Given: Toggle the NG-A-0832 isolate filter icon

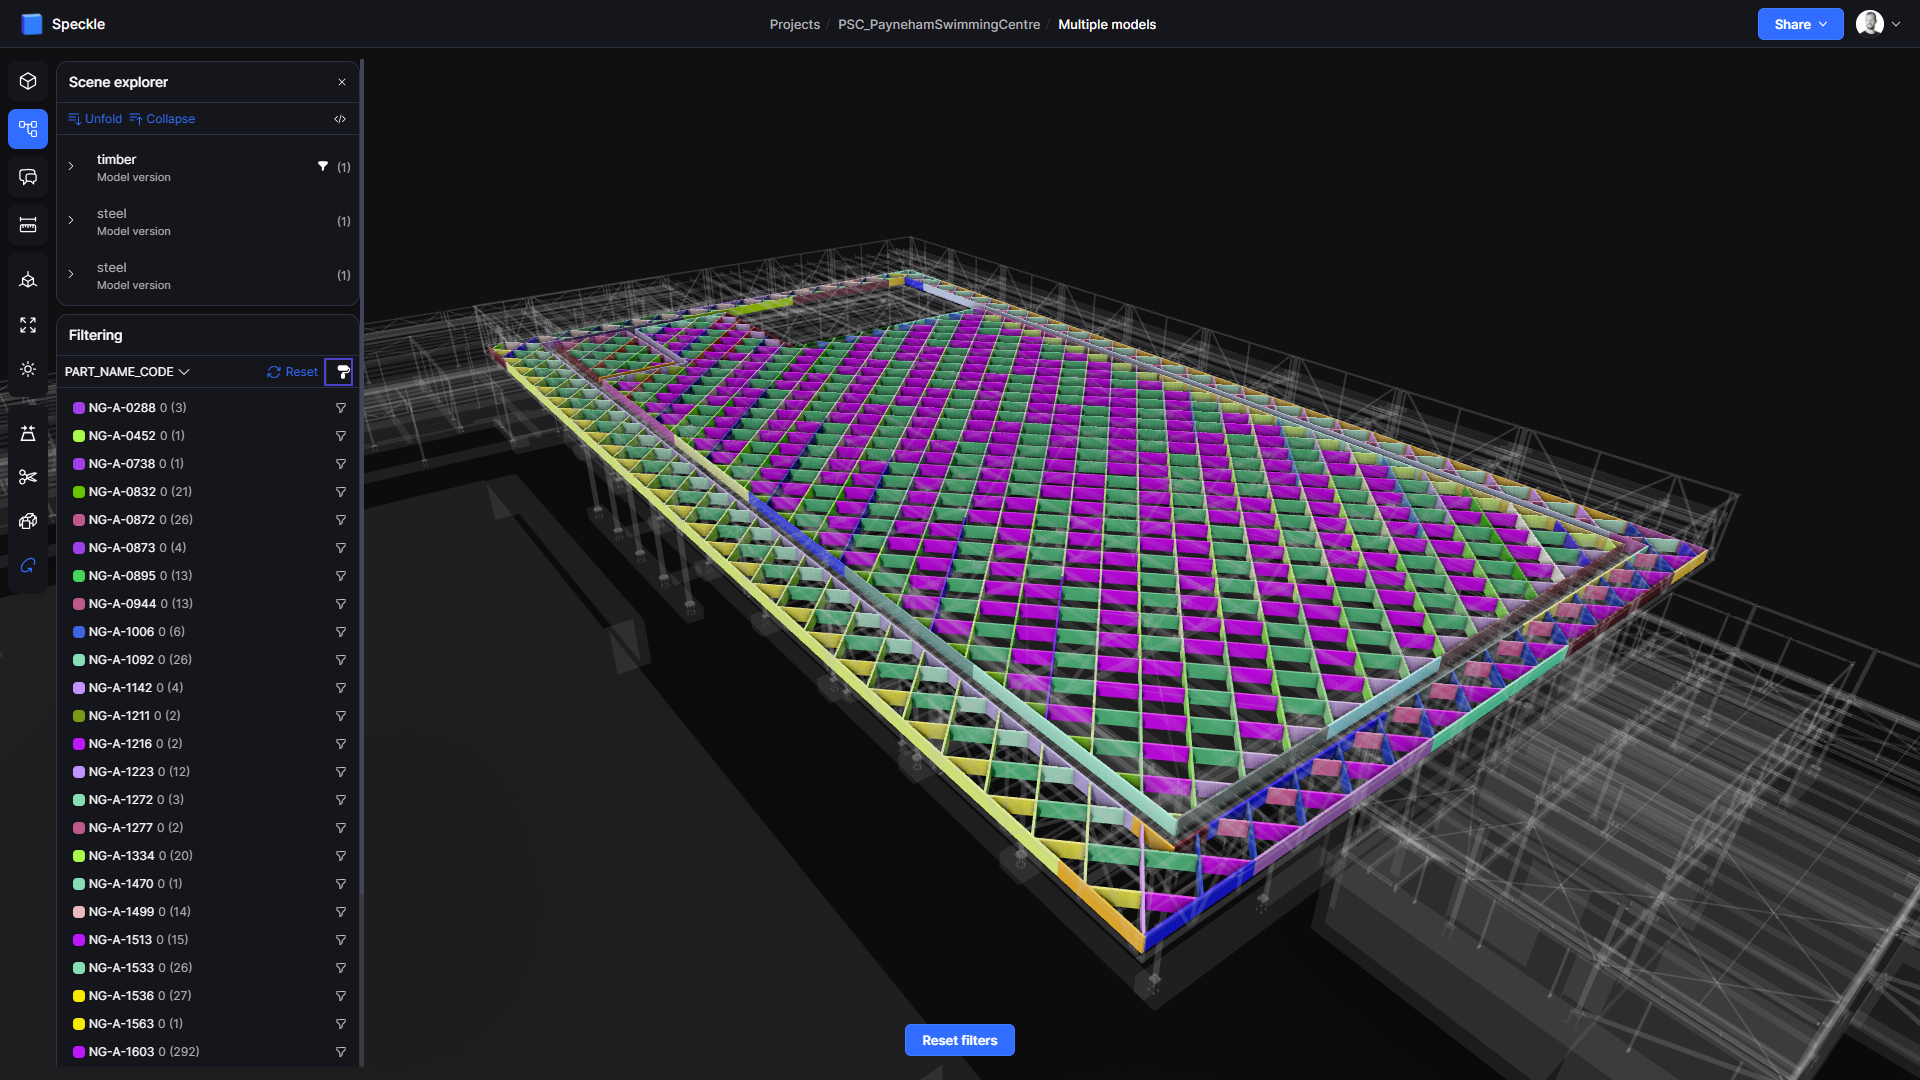Looking at the screenshot, I should point(340,492).
